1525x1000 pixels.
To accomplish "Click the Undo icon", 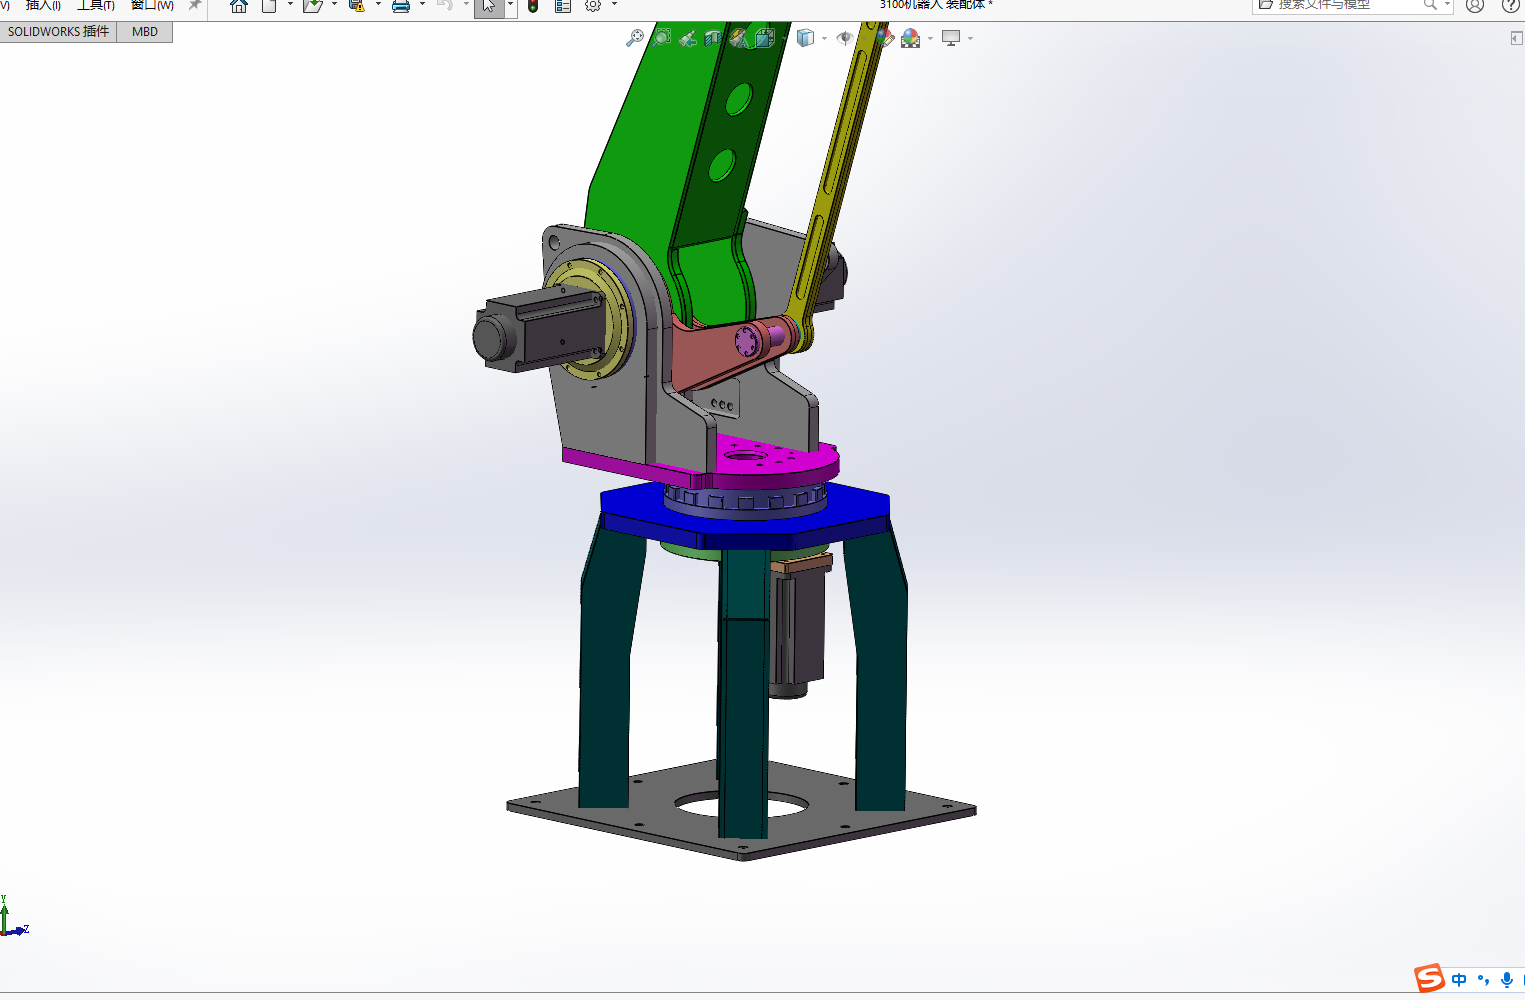I will pos(445,6).
